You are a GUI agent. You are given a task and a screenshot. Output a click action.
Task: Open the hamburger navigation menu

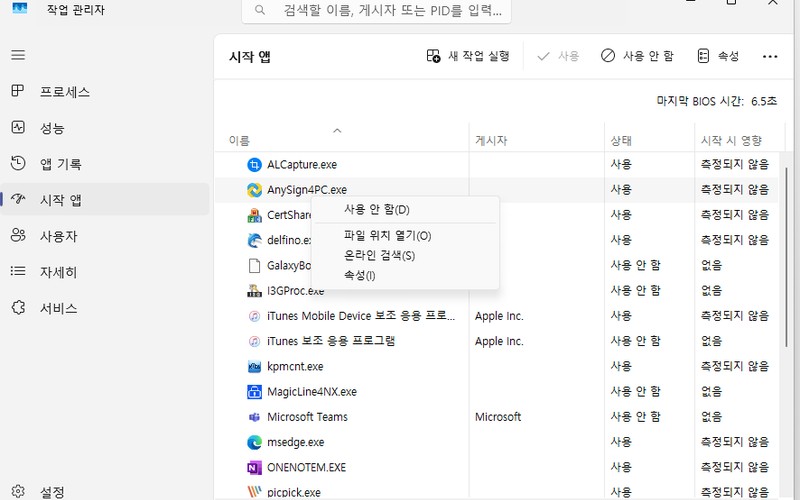pos(18,55)
